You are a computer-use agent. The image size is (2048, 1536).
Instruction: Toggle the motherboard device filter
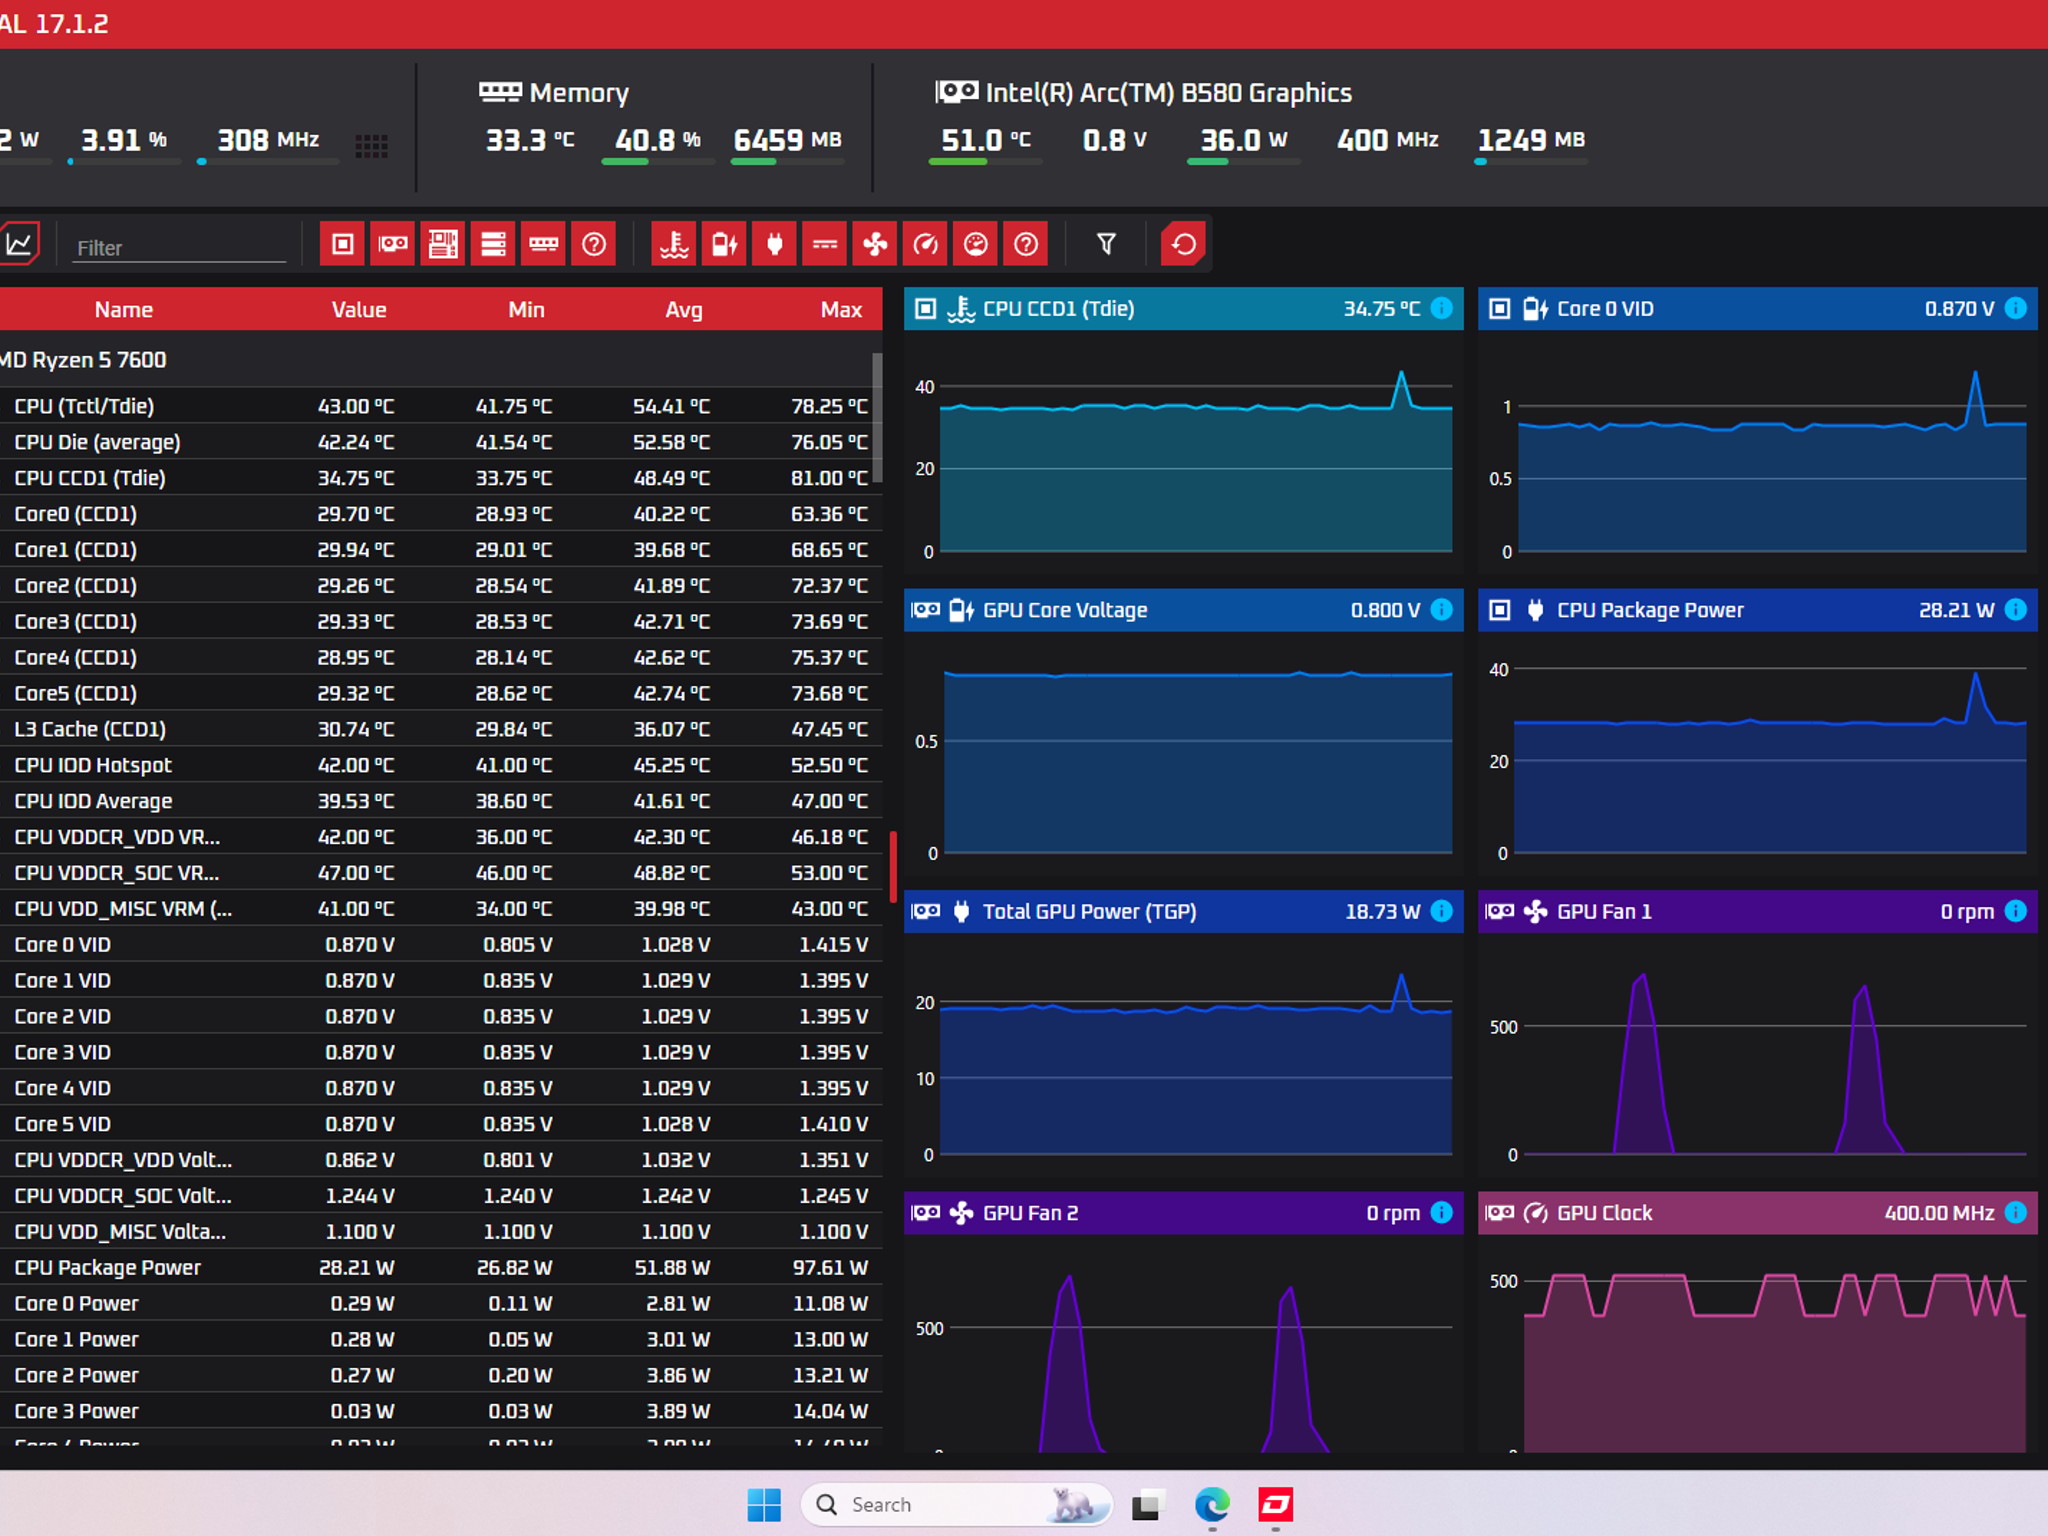click(443, 244)
